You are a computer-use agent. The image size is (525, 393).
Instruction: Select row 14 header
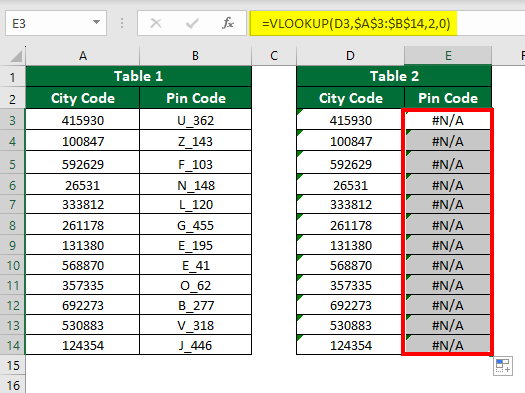pos(12,345)
